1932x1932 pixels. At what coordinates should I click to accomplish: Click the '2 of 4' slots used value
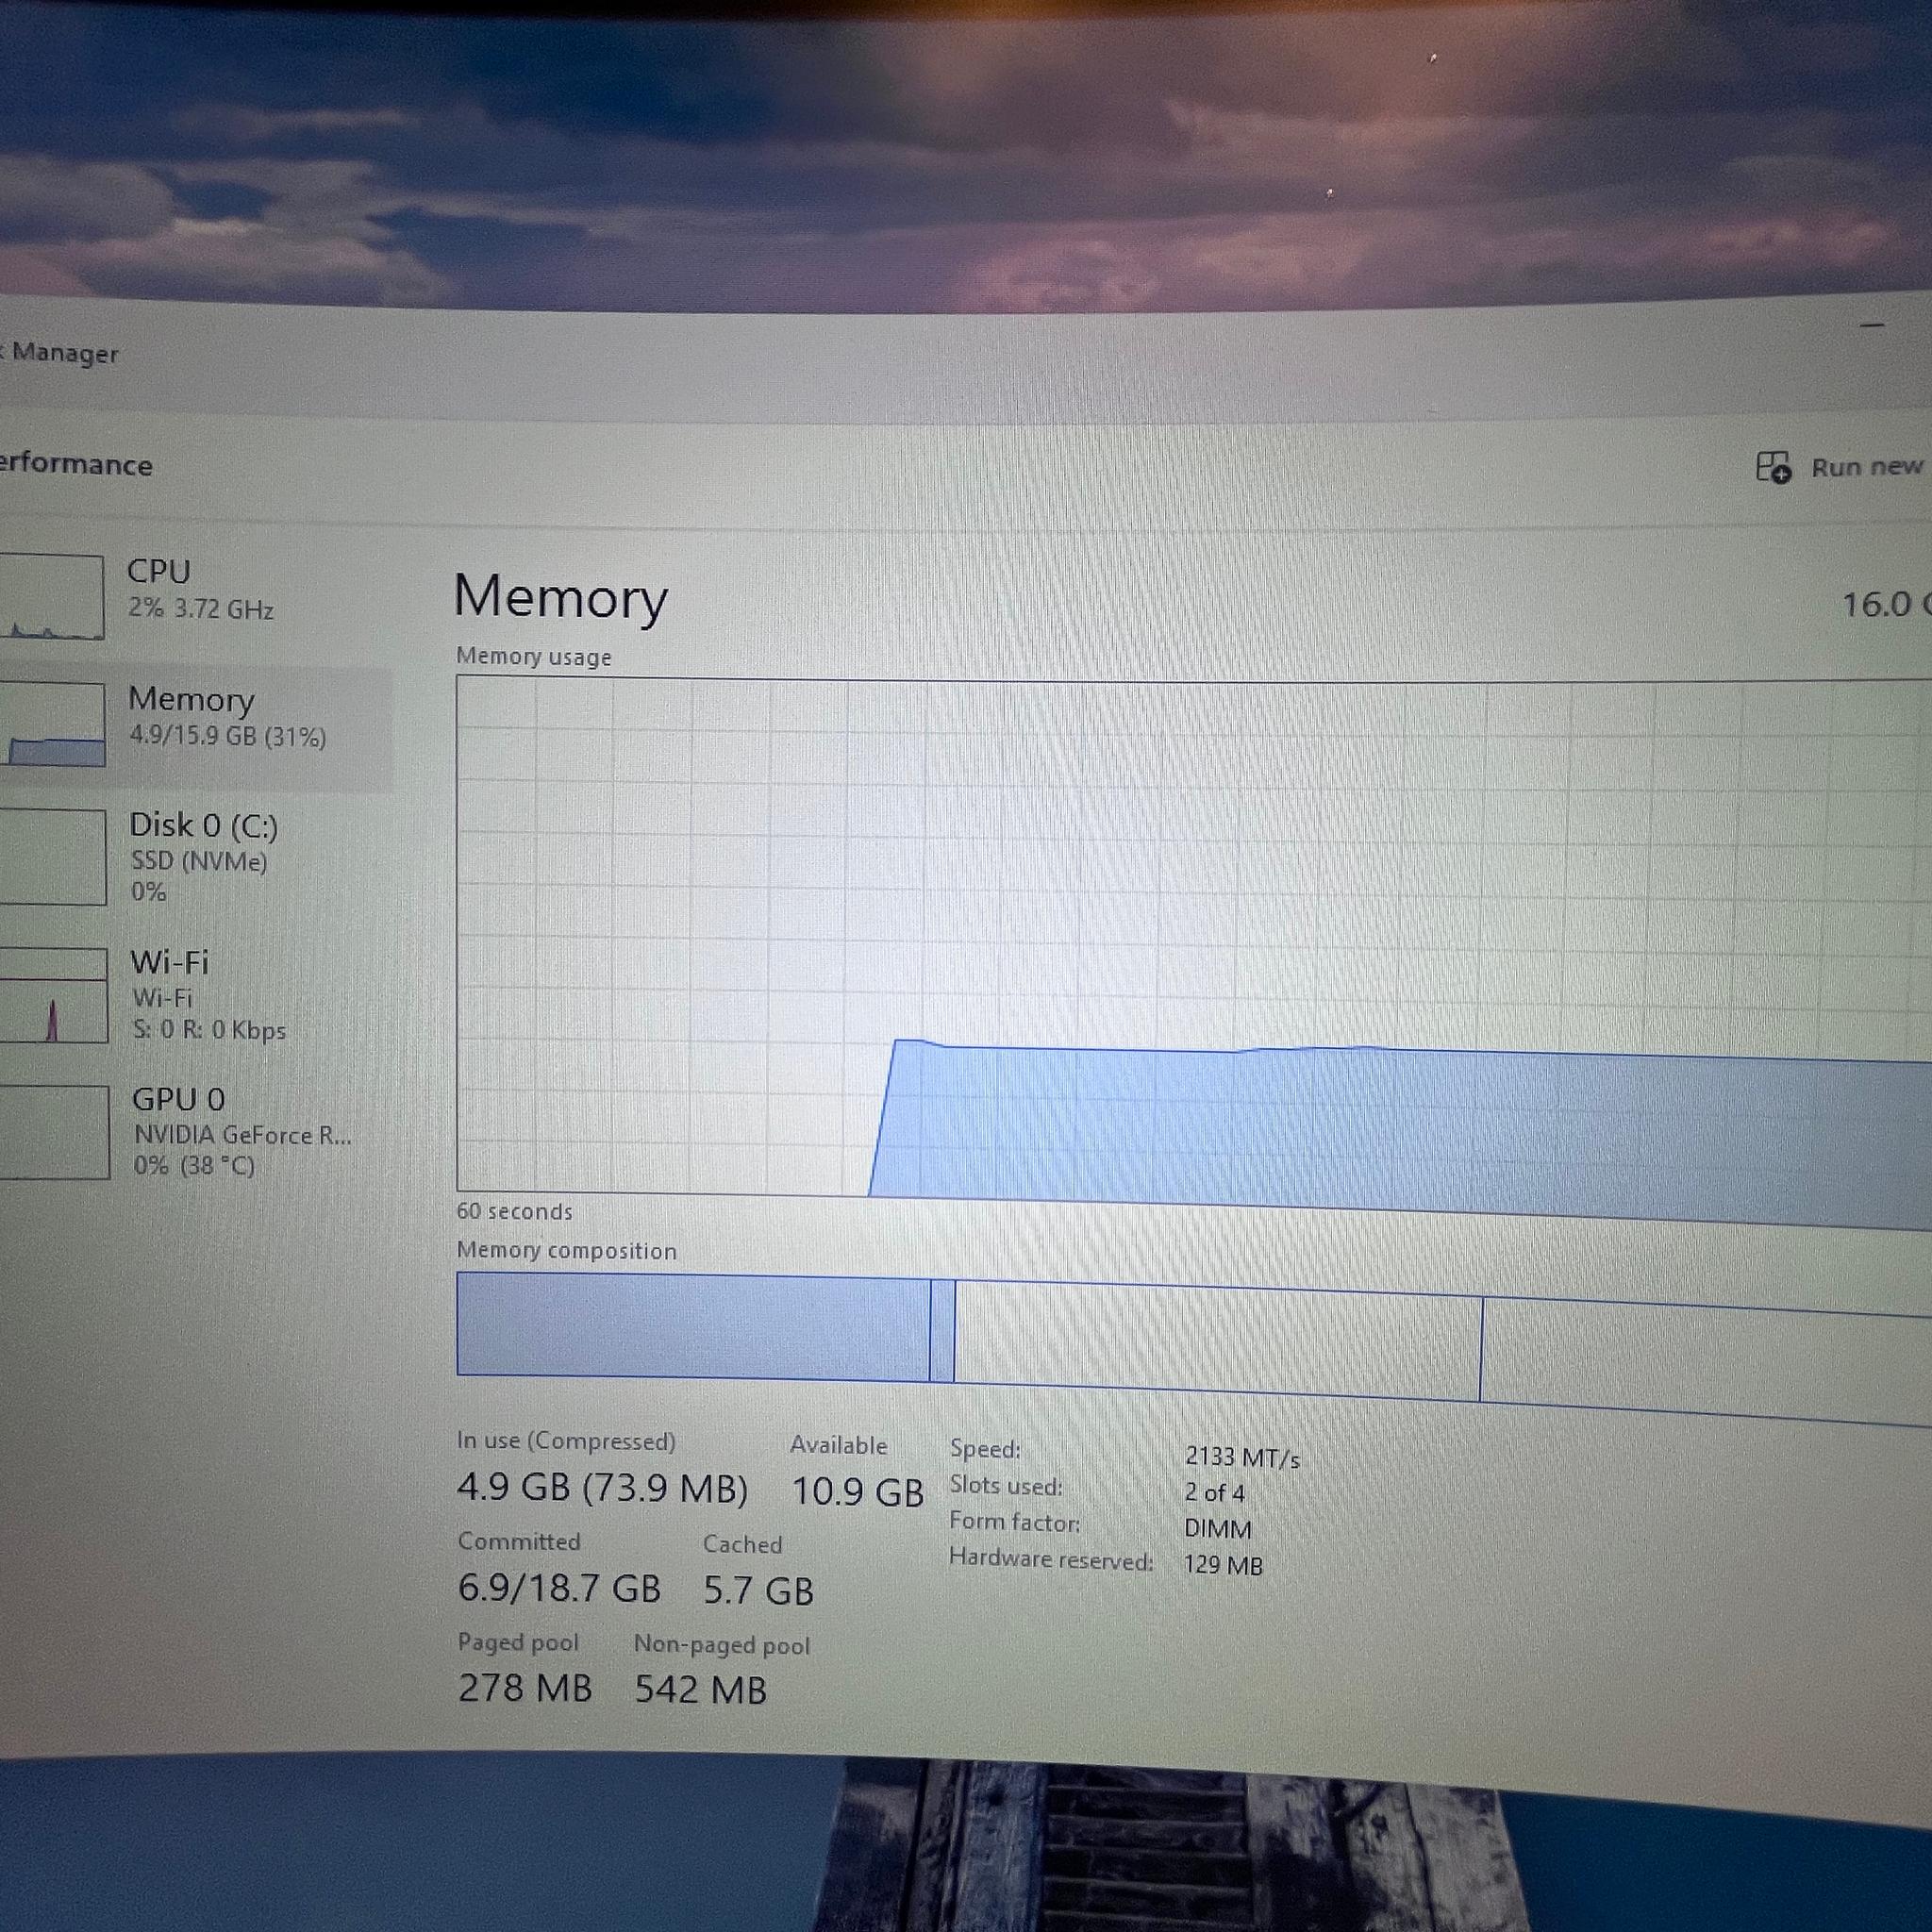tap(1214, 1493)
